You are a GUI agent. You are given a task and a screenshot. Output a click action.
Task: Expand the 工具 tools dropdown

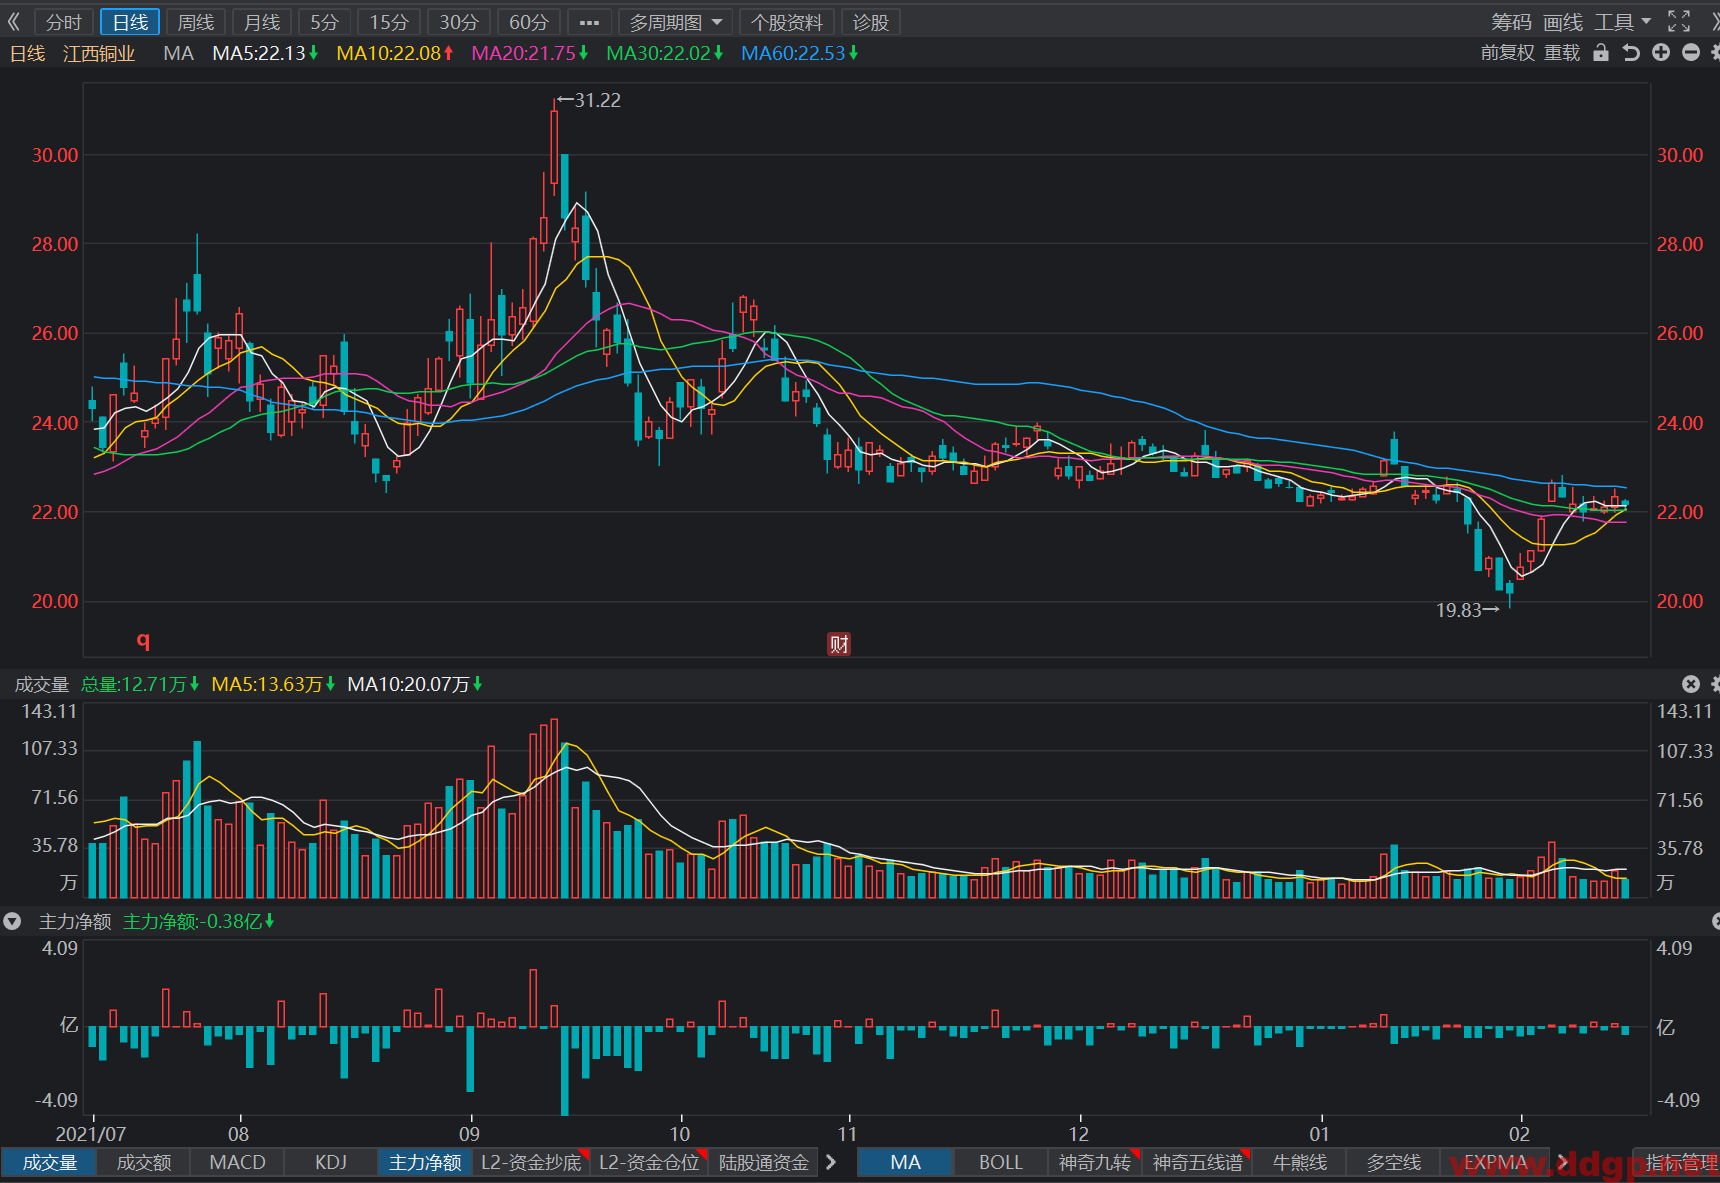(1622, 22)
